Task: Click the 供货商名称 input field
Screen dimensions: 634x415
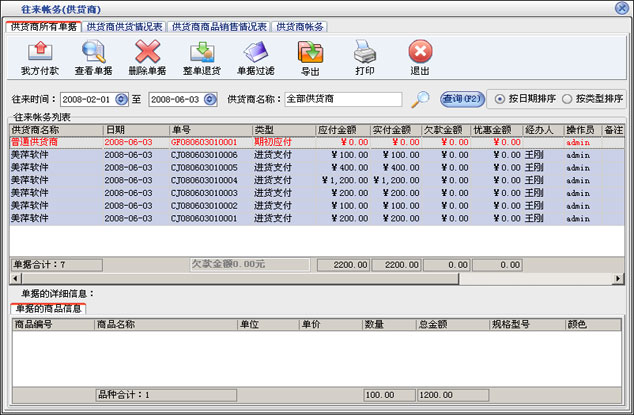Action: point(342,99)
